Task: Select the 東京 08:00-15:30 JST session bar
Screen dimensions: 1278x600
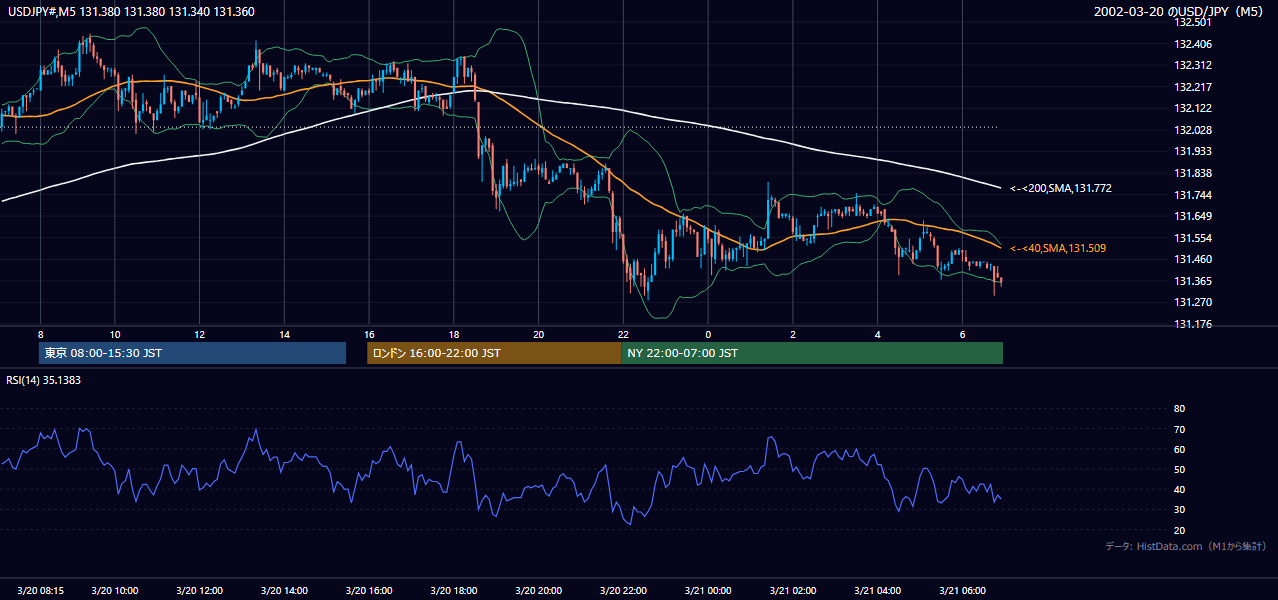Action: 193,353
